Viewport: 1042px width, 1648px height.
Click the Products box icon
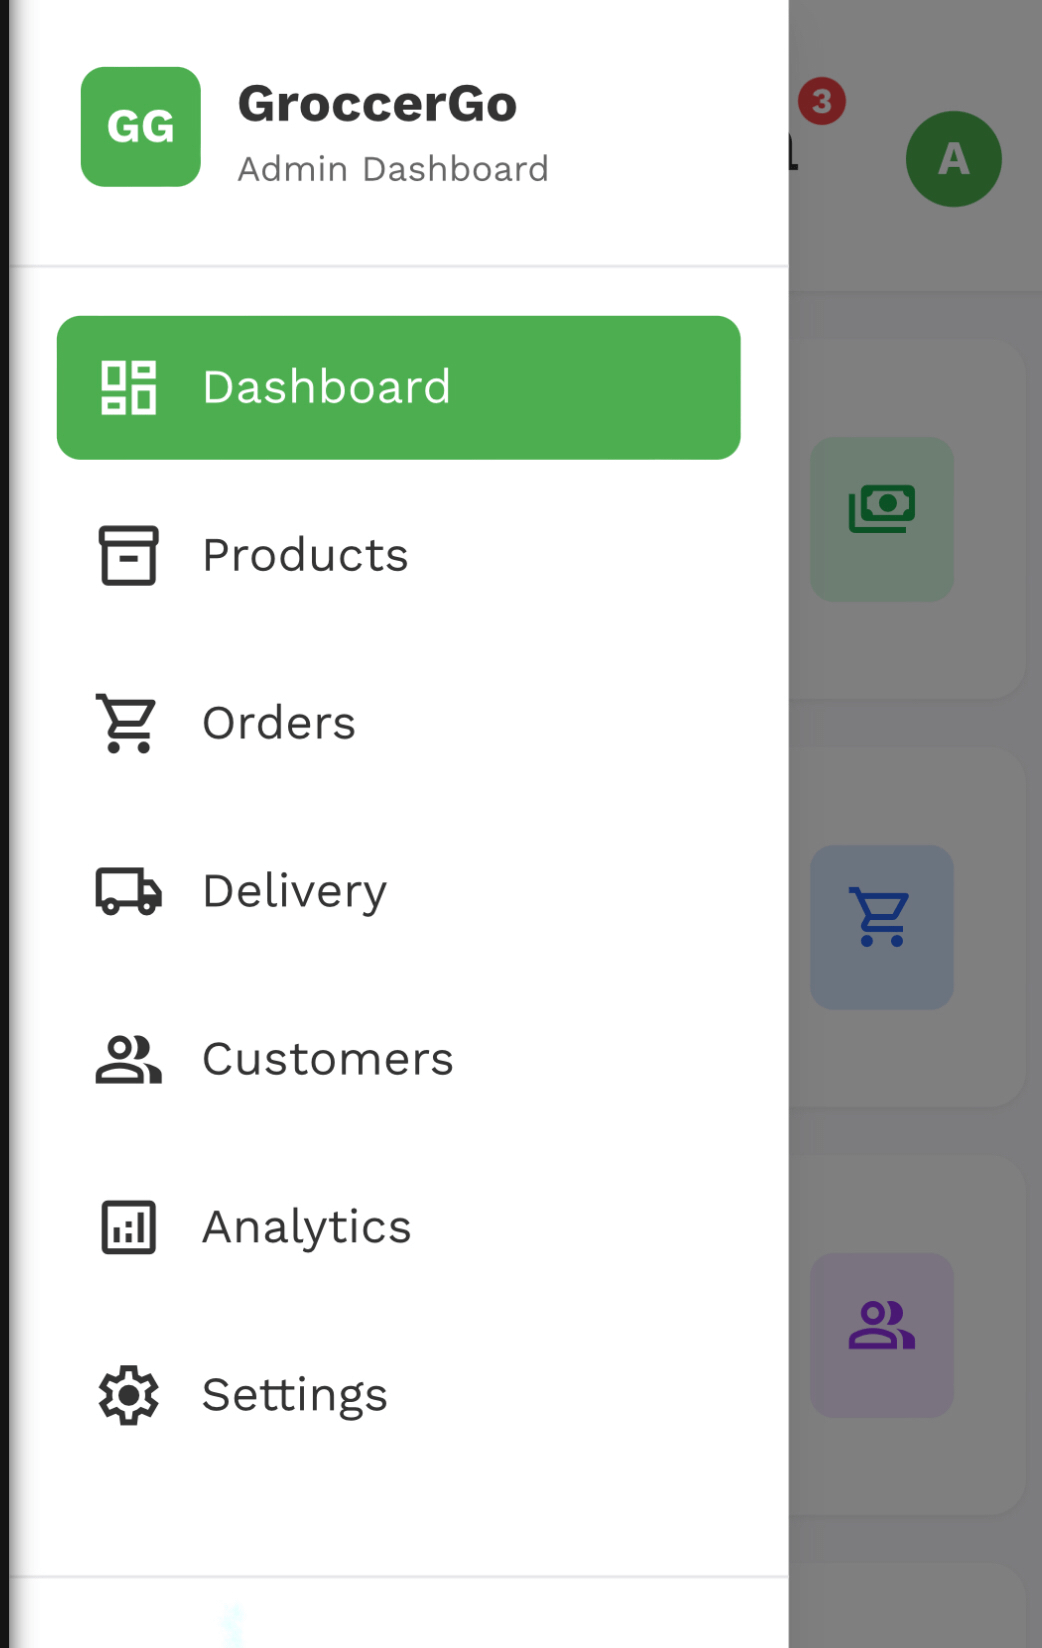[x=128, y=556]
